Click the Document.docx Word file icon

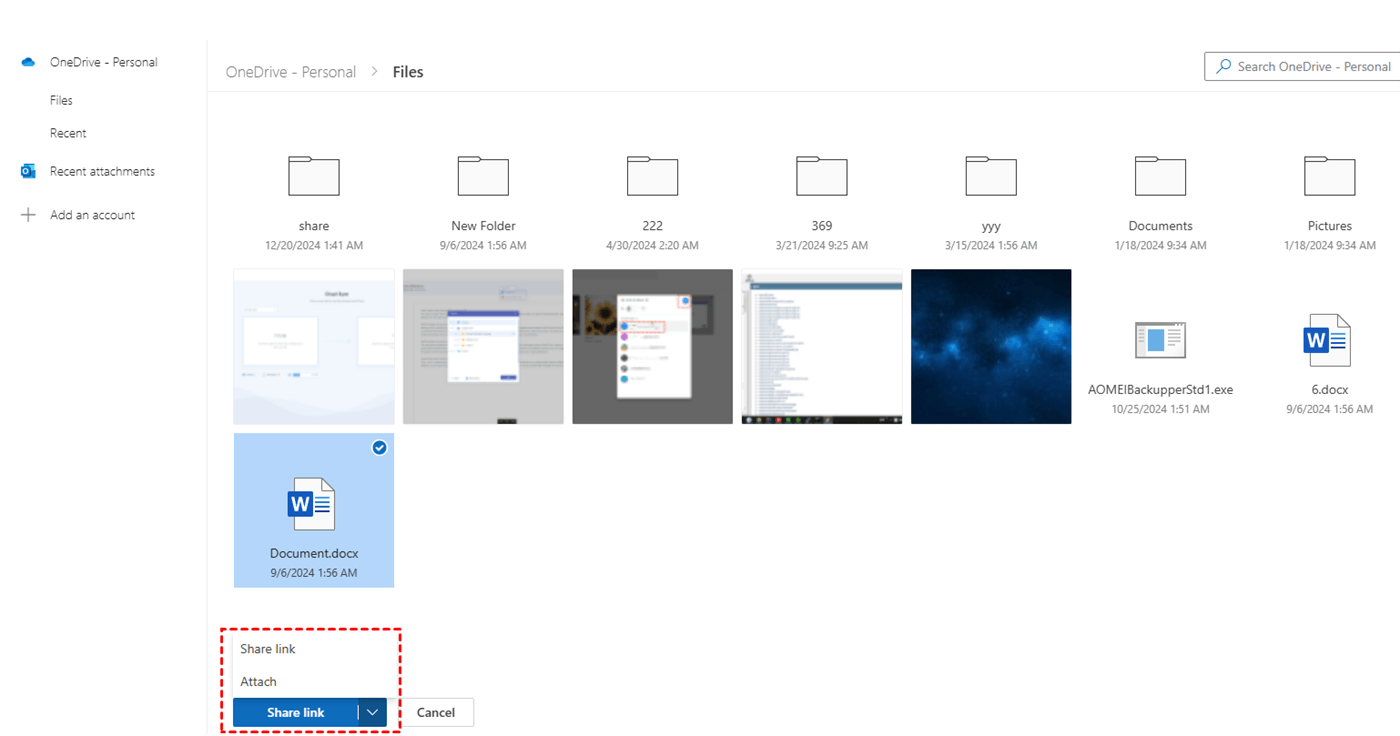(x=312, y=504)
